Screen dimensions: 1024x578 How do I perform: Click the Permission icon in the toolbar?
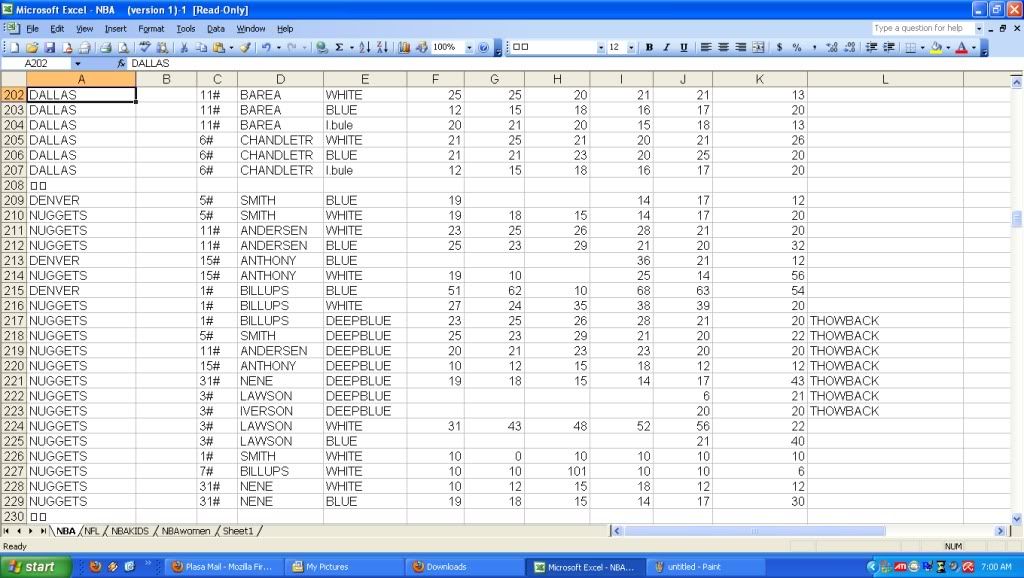(x=67, y=47)
